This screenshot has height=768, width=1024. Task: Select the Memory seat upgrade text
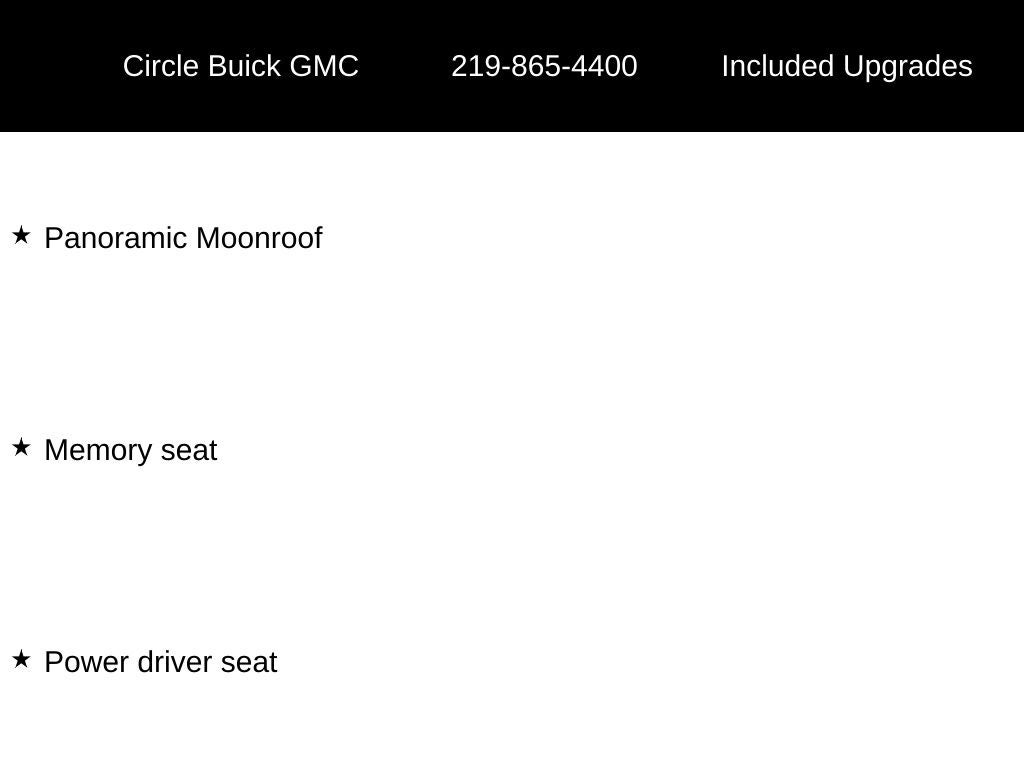pos(131,450)
